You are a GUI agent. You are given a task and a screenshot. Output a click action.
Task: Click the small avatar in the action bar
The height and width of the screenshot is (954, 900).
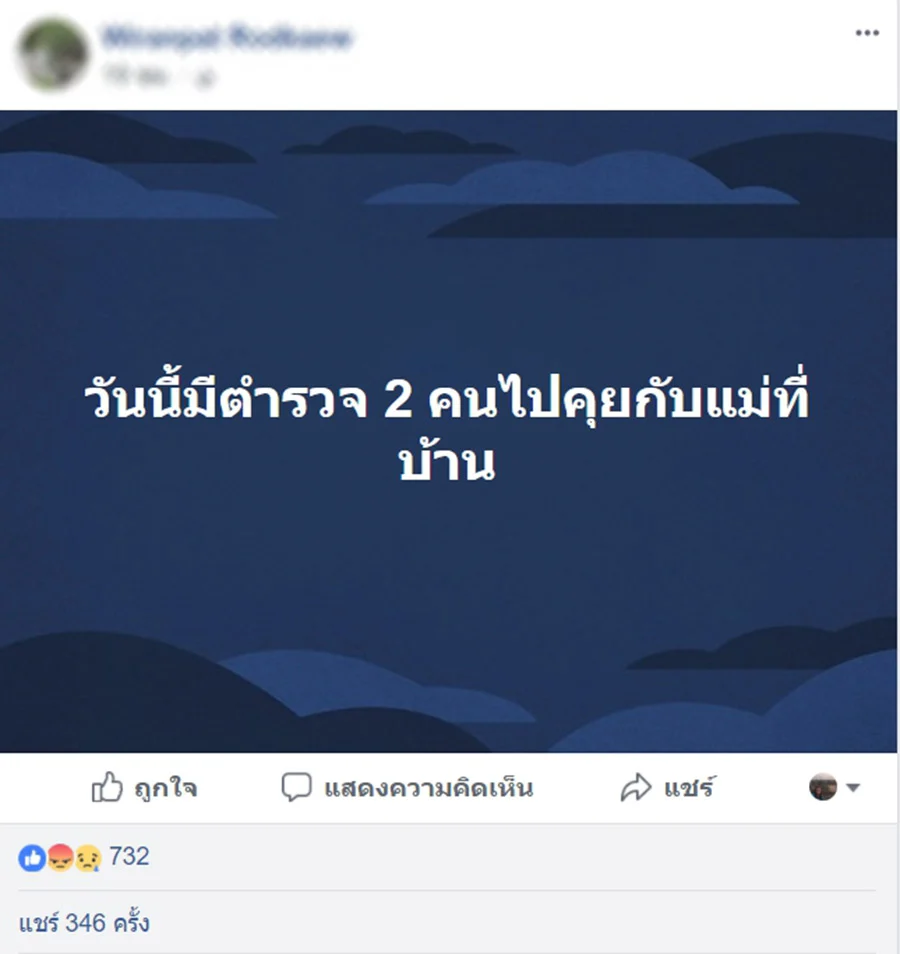pos(823,787)
